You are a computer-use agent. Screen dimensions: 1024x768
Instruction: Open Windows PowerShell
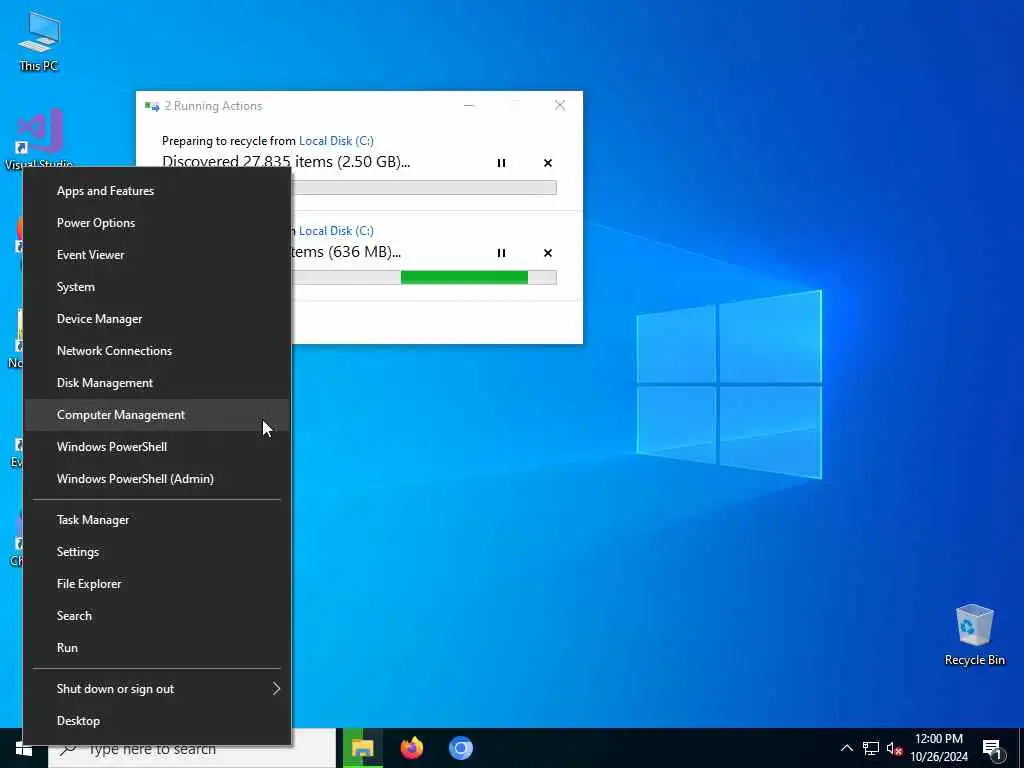(x=157, y=447)
